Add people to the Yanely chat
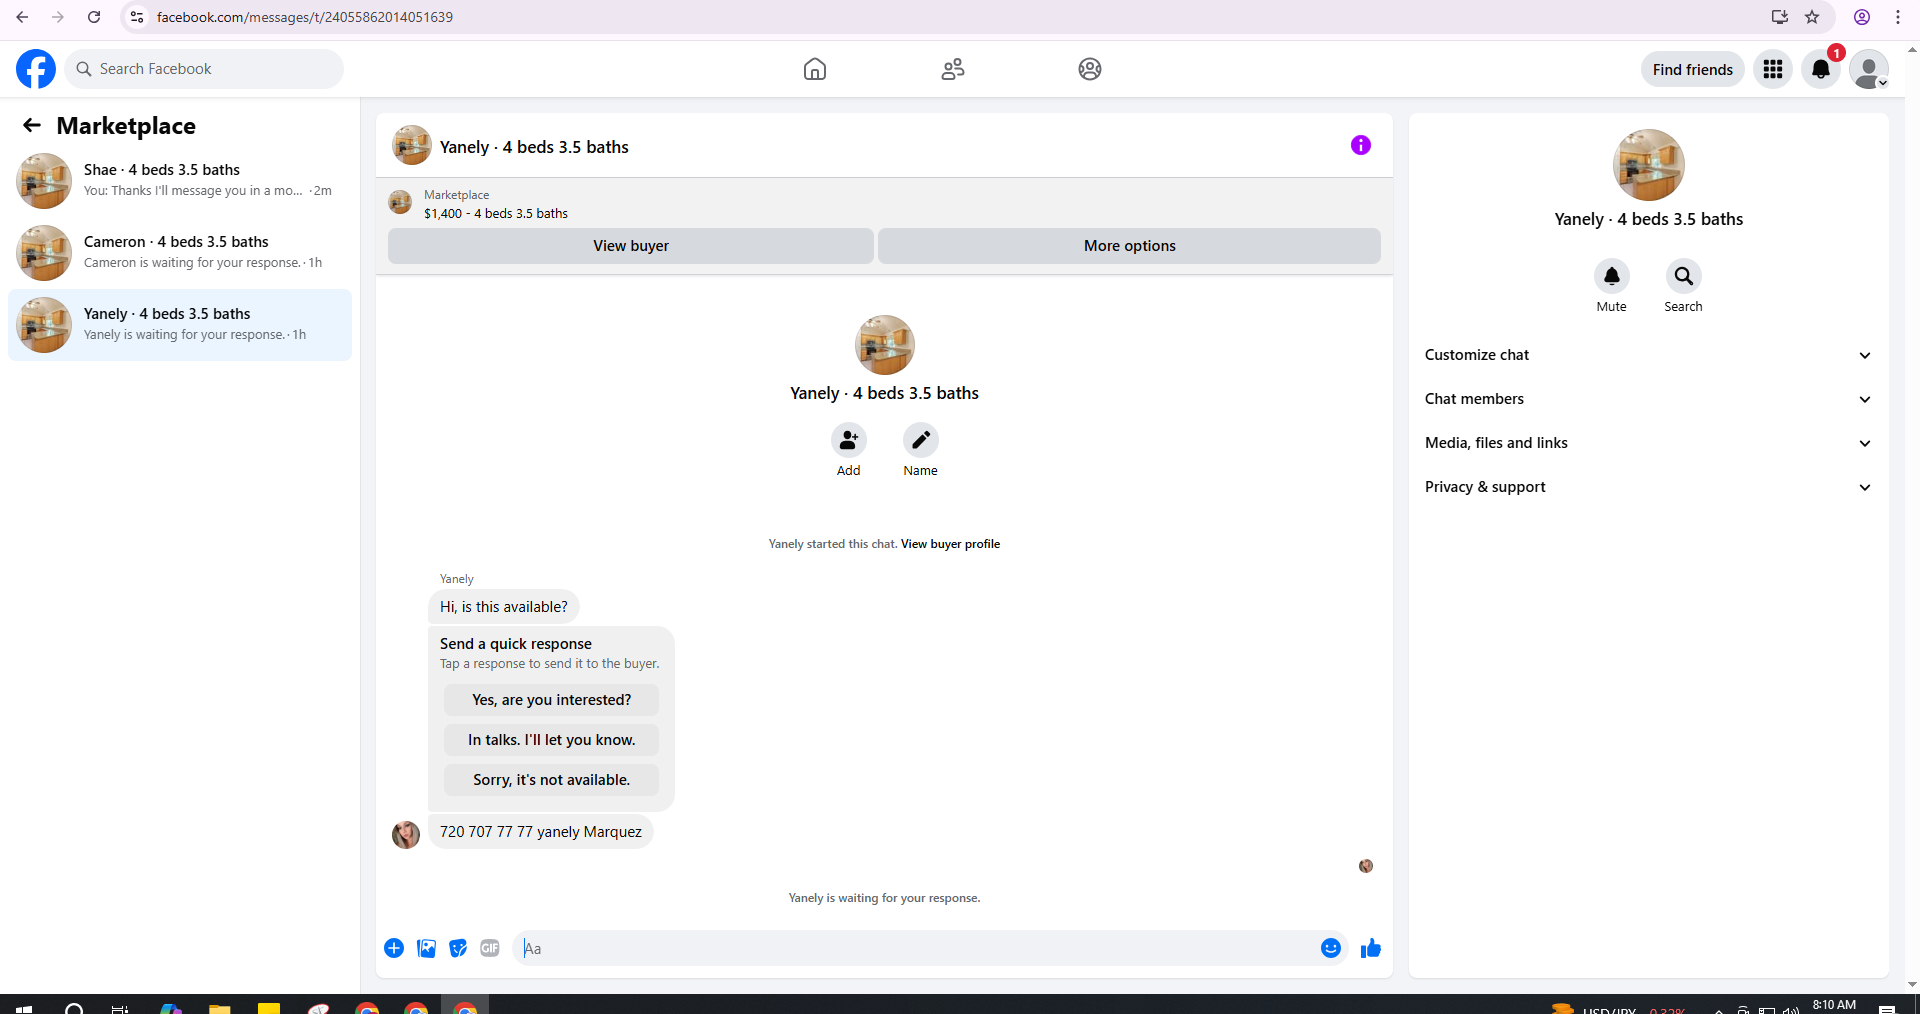1920x1014 pixels. (848, 440)
